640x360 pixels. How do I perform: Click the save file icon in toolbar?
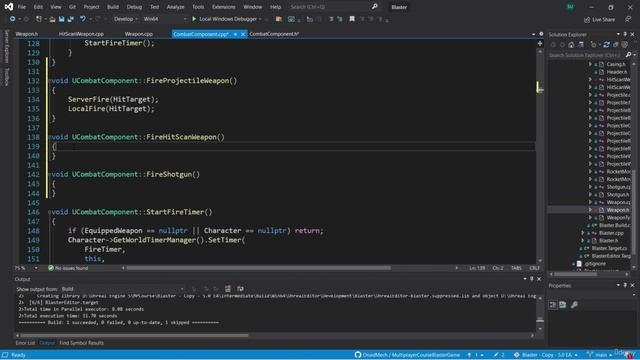click(x=61, y=19)
